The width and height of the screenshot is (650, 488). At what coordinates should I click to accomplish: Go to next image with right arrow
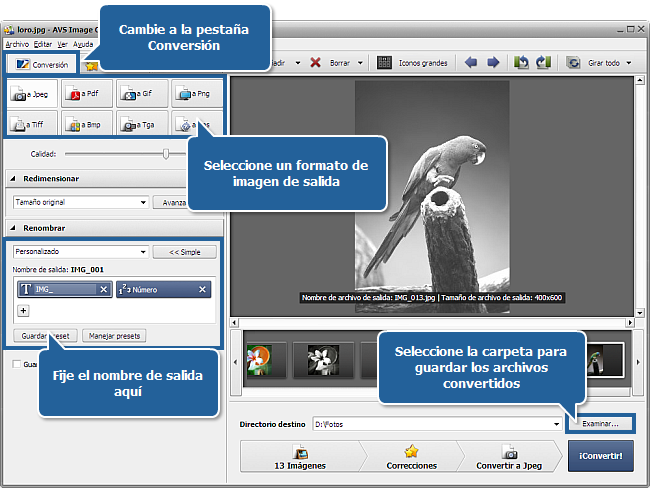click(493, 62)
